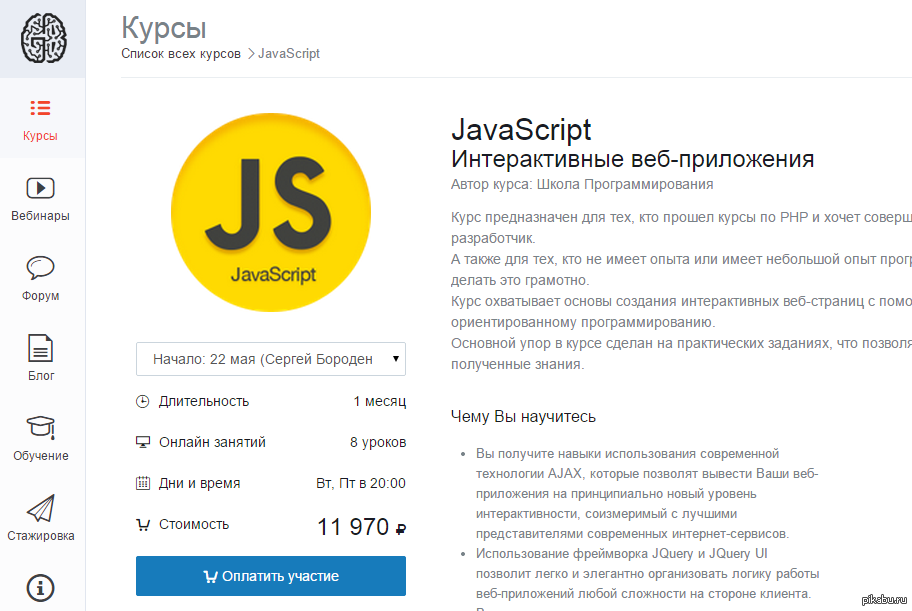Viewport: 912px width, 611px height.
Task: Open the Список всех курсов breadcrumb link
Action: pos(181,54)
